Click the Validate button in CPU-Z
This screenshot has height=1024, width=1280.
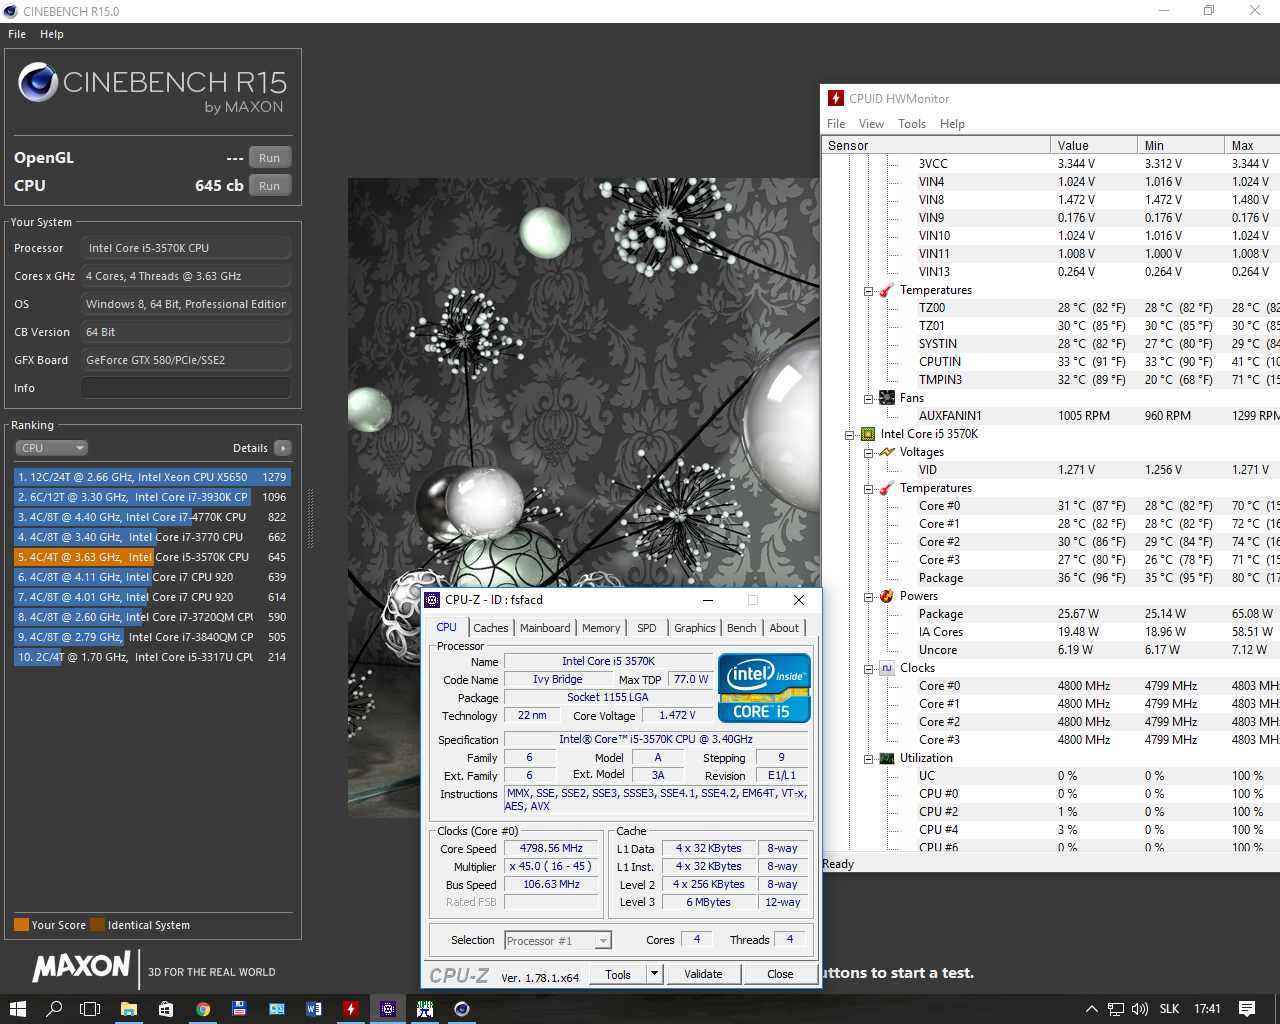703,974
